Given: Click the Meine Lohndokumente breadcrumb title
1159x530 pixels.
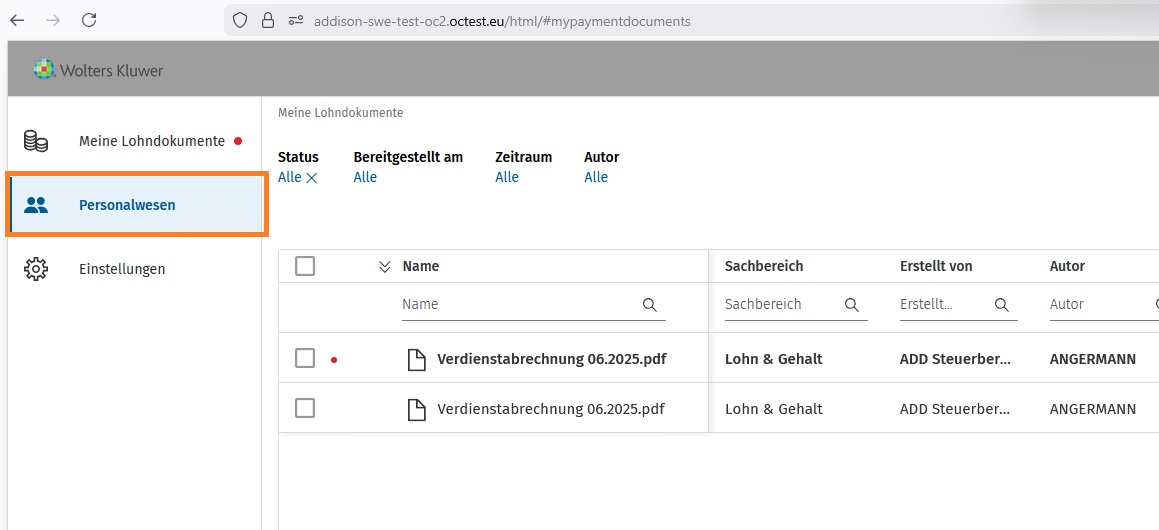Looking at the screenshot, I should click(x=341, y=113).
